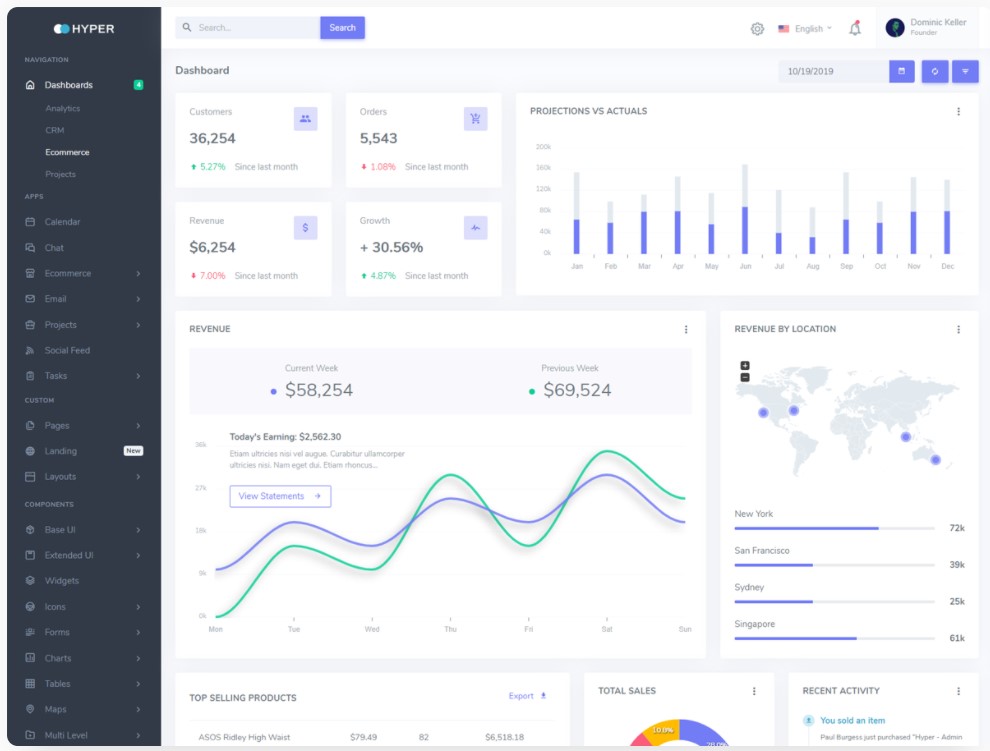
Task: Go to Social Feed
Action: [x=68, y=350]
